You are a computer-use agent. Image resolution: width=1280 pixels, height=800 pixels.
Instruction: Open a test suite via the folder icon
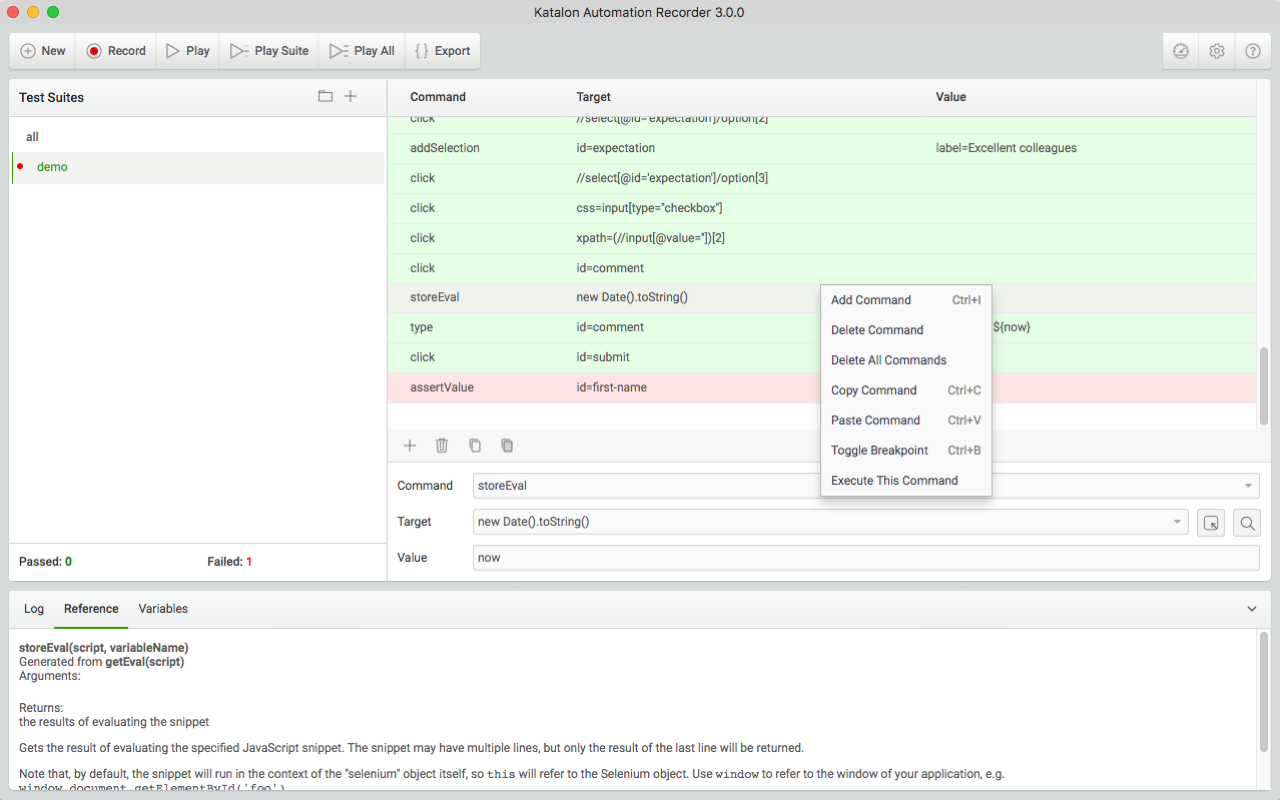click(x=325, y=97)
